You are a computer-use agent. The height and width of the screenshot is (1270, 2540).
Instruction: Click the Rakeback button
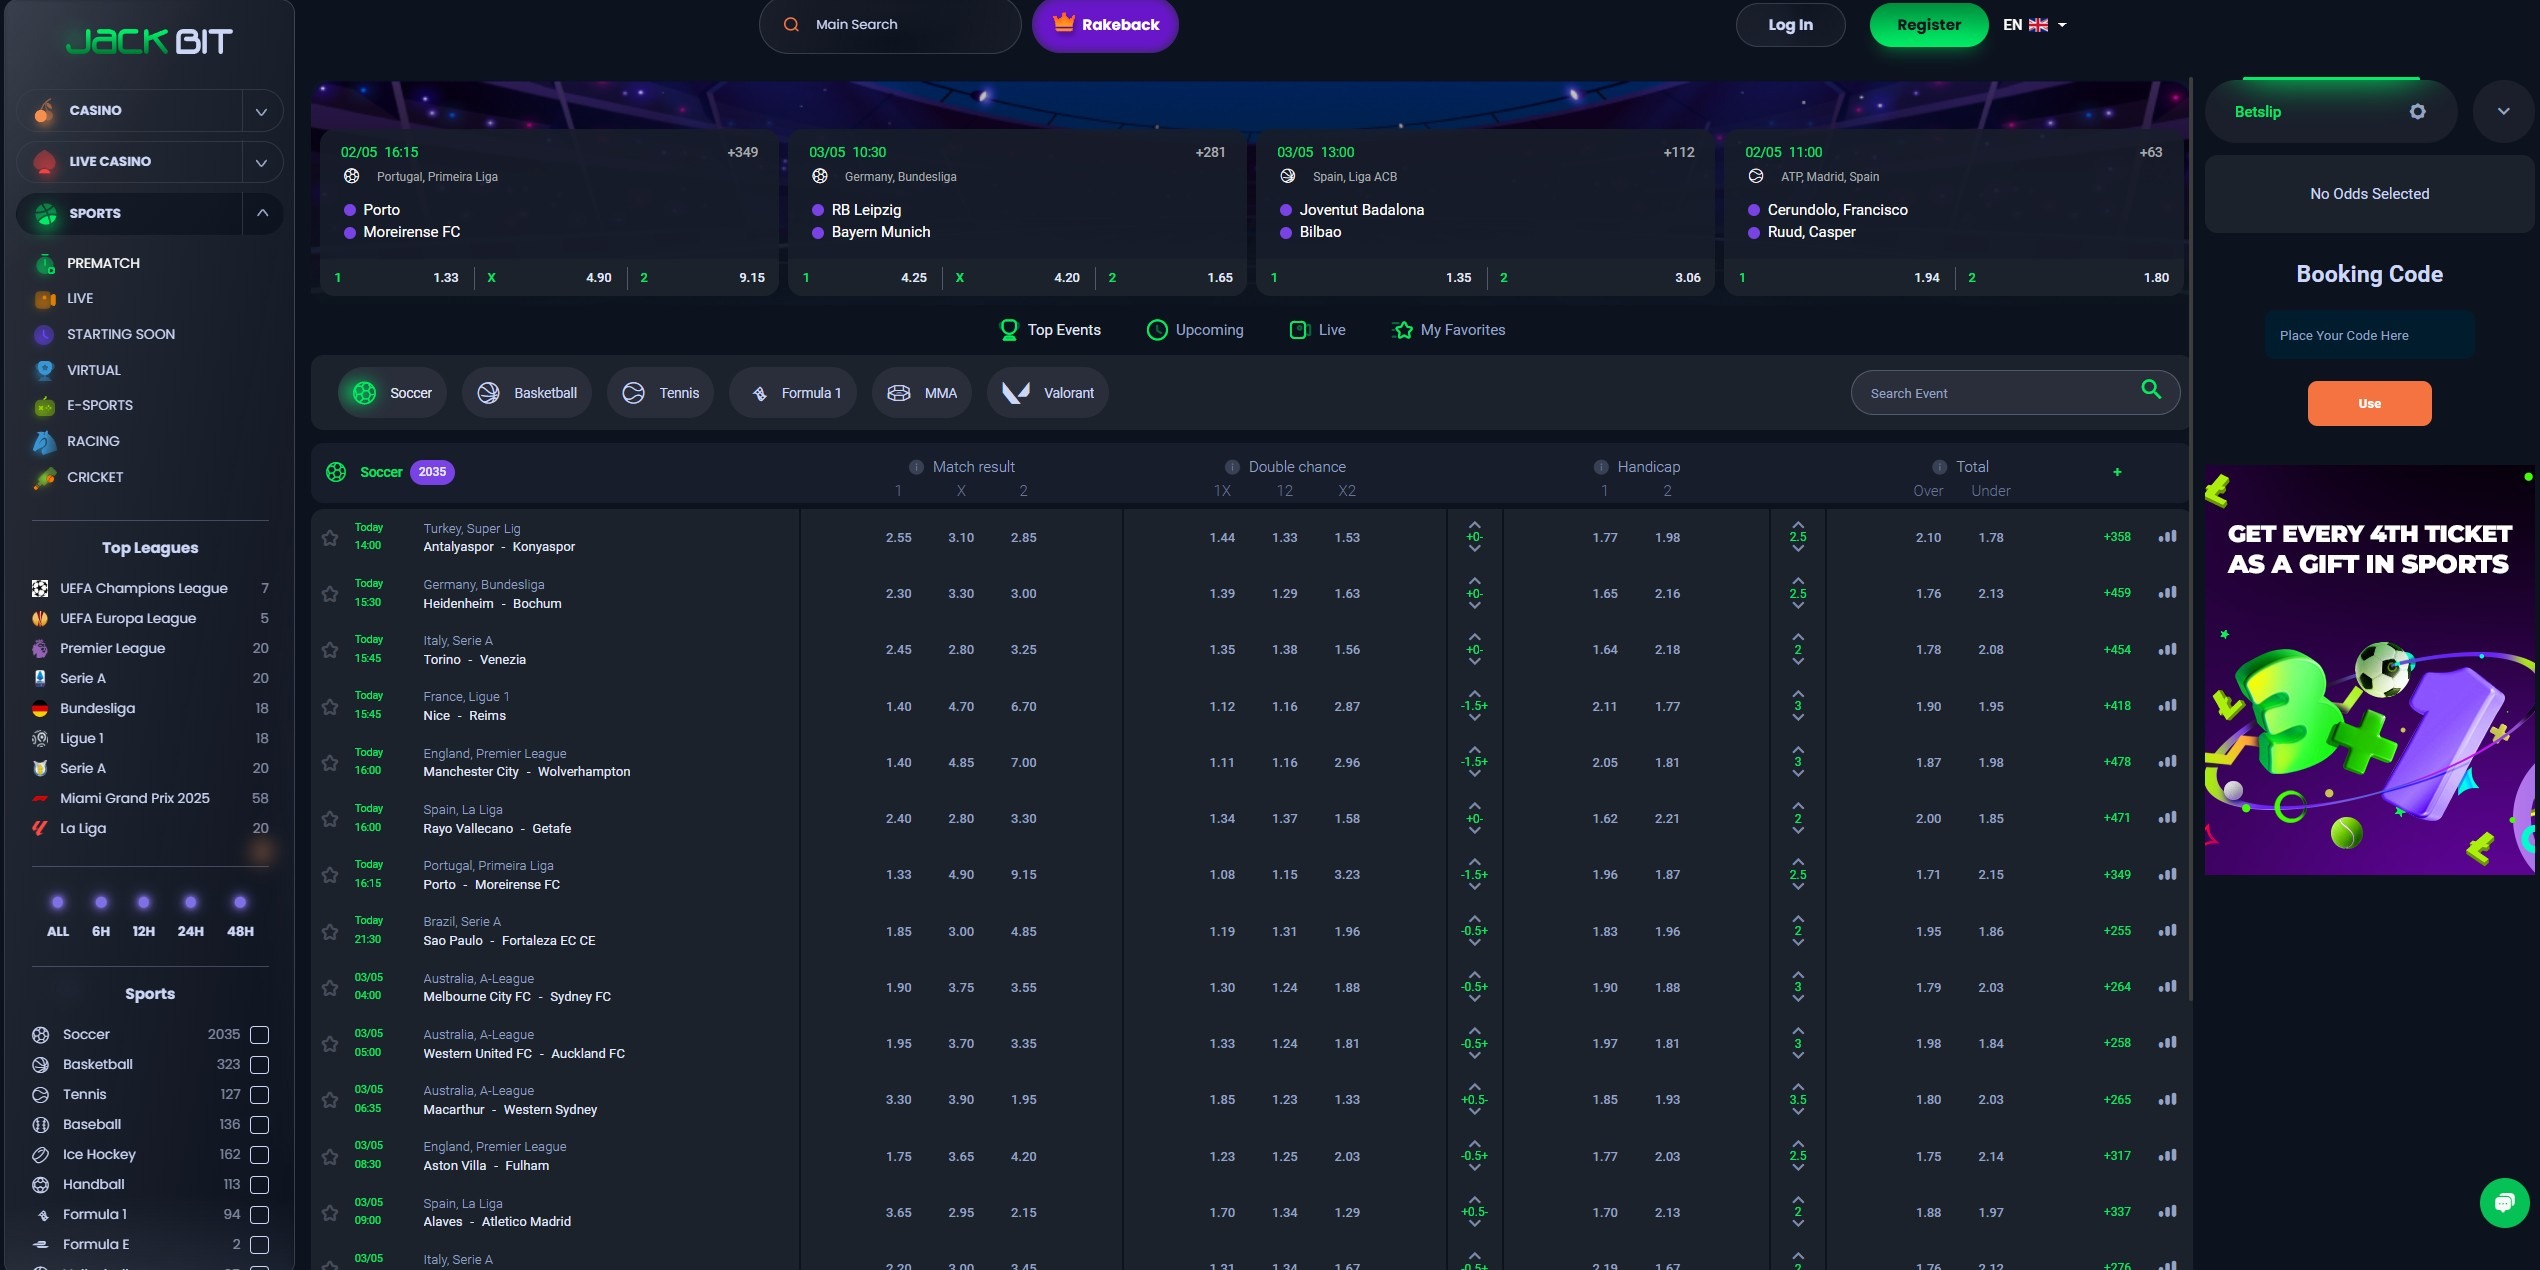1105,25
